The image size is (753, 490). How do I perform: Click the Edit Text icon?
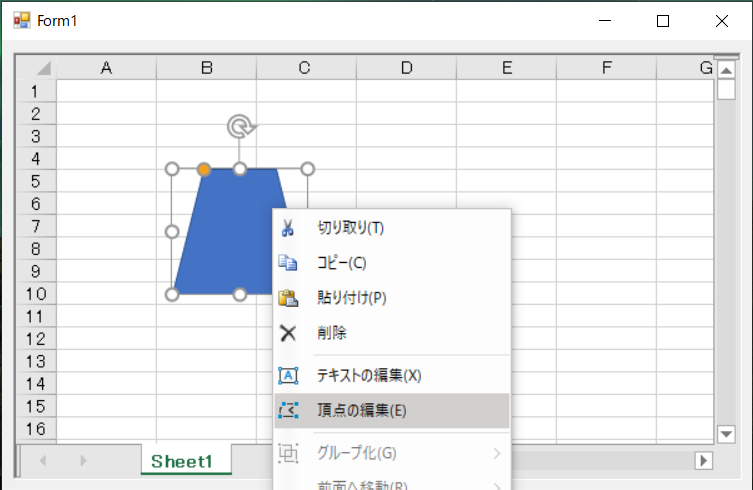(x=288, y=376)
